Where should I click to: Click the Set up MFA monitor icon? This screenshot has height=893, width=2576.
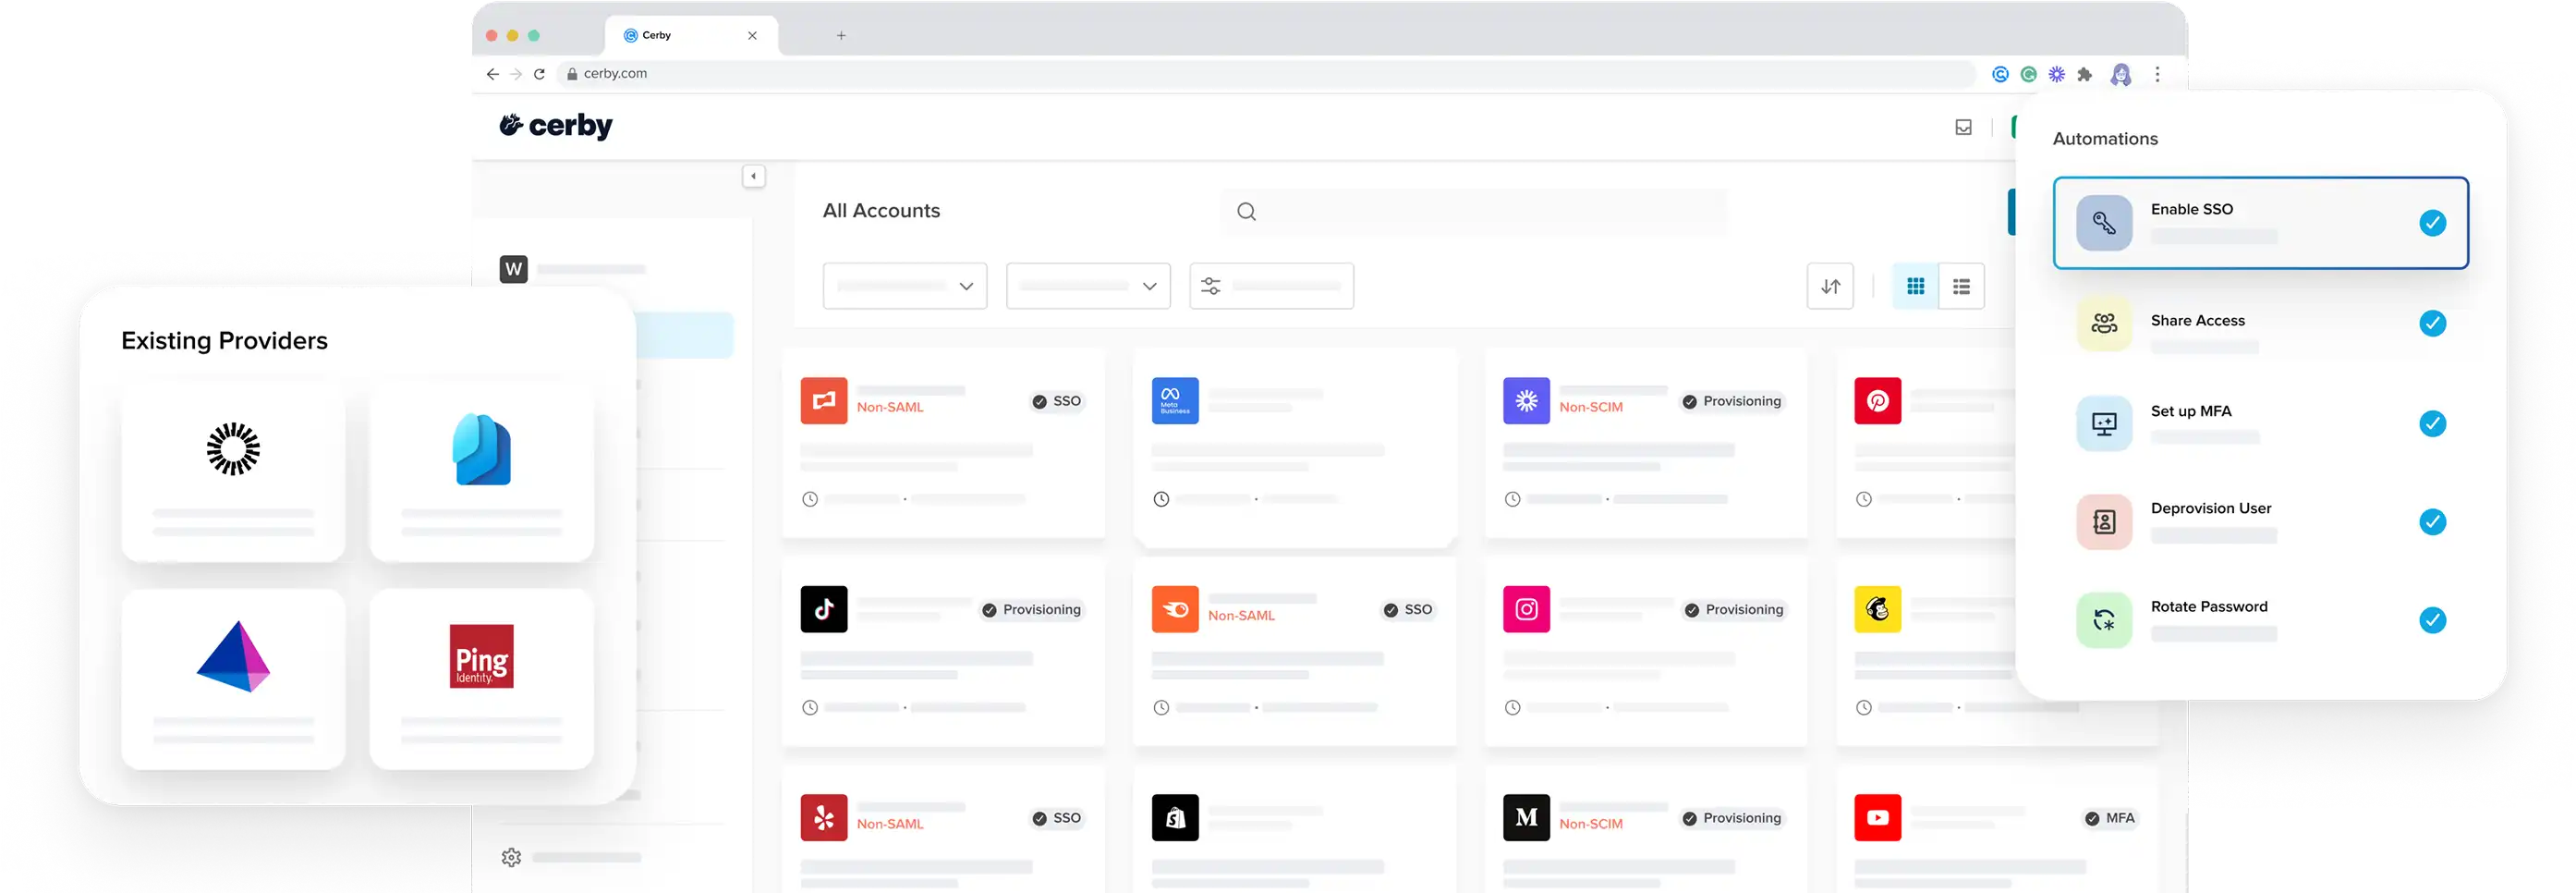pos(2104,424)
